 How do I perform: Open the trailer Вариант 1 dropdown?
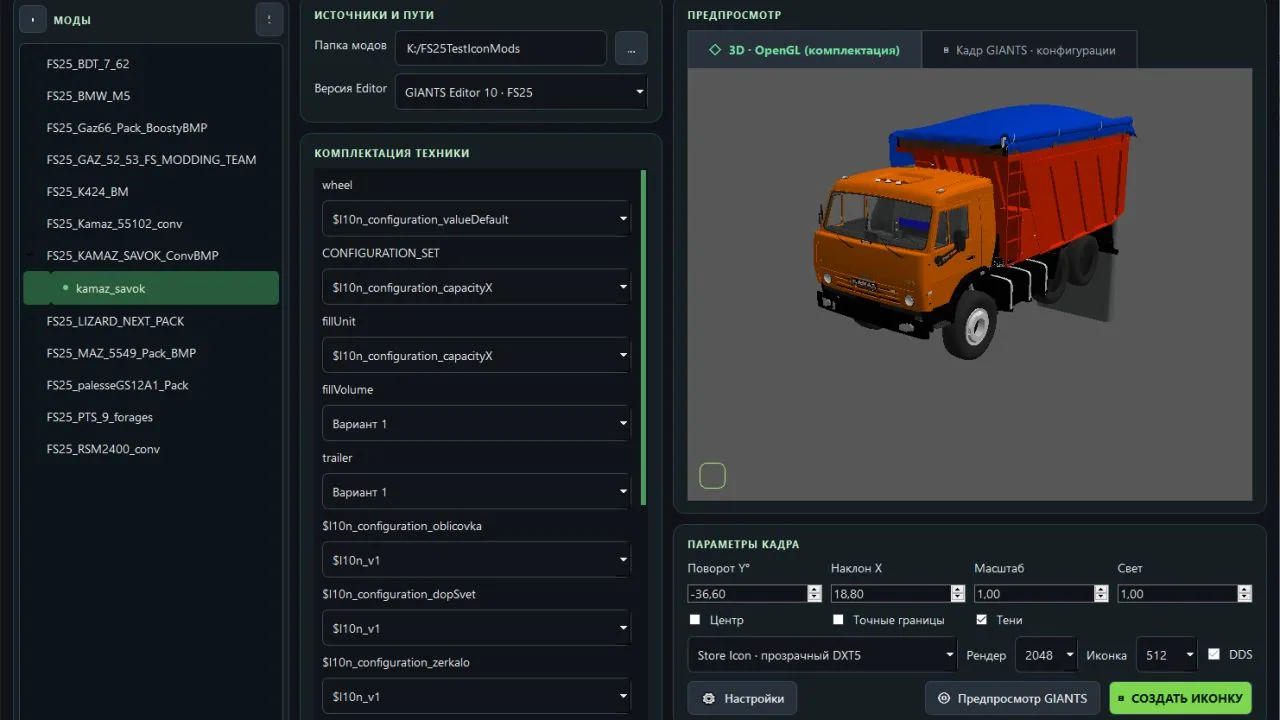point(476,492)
